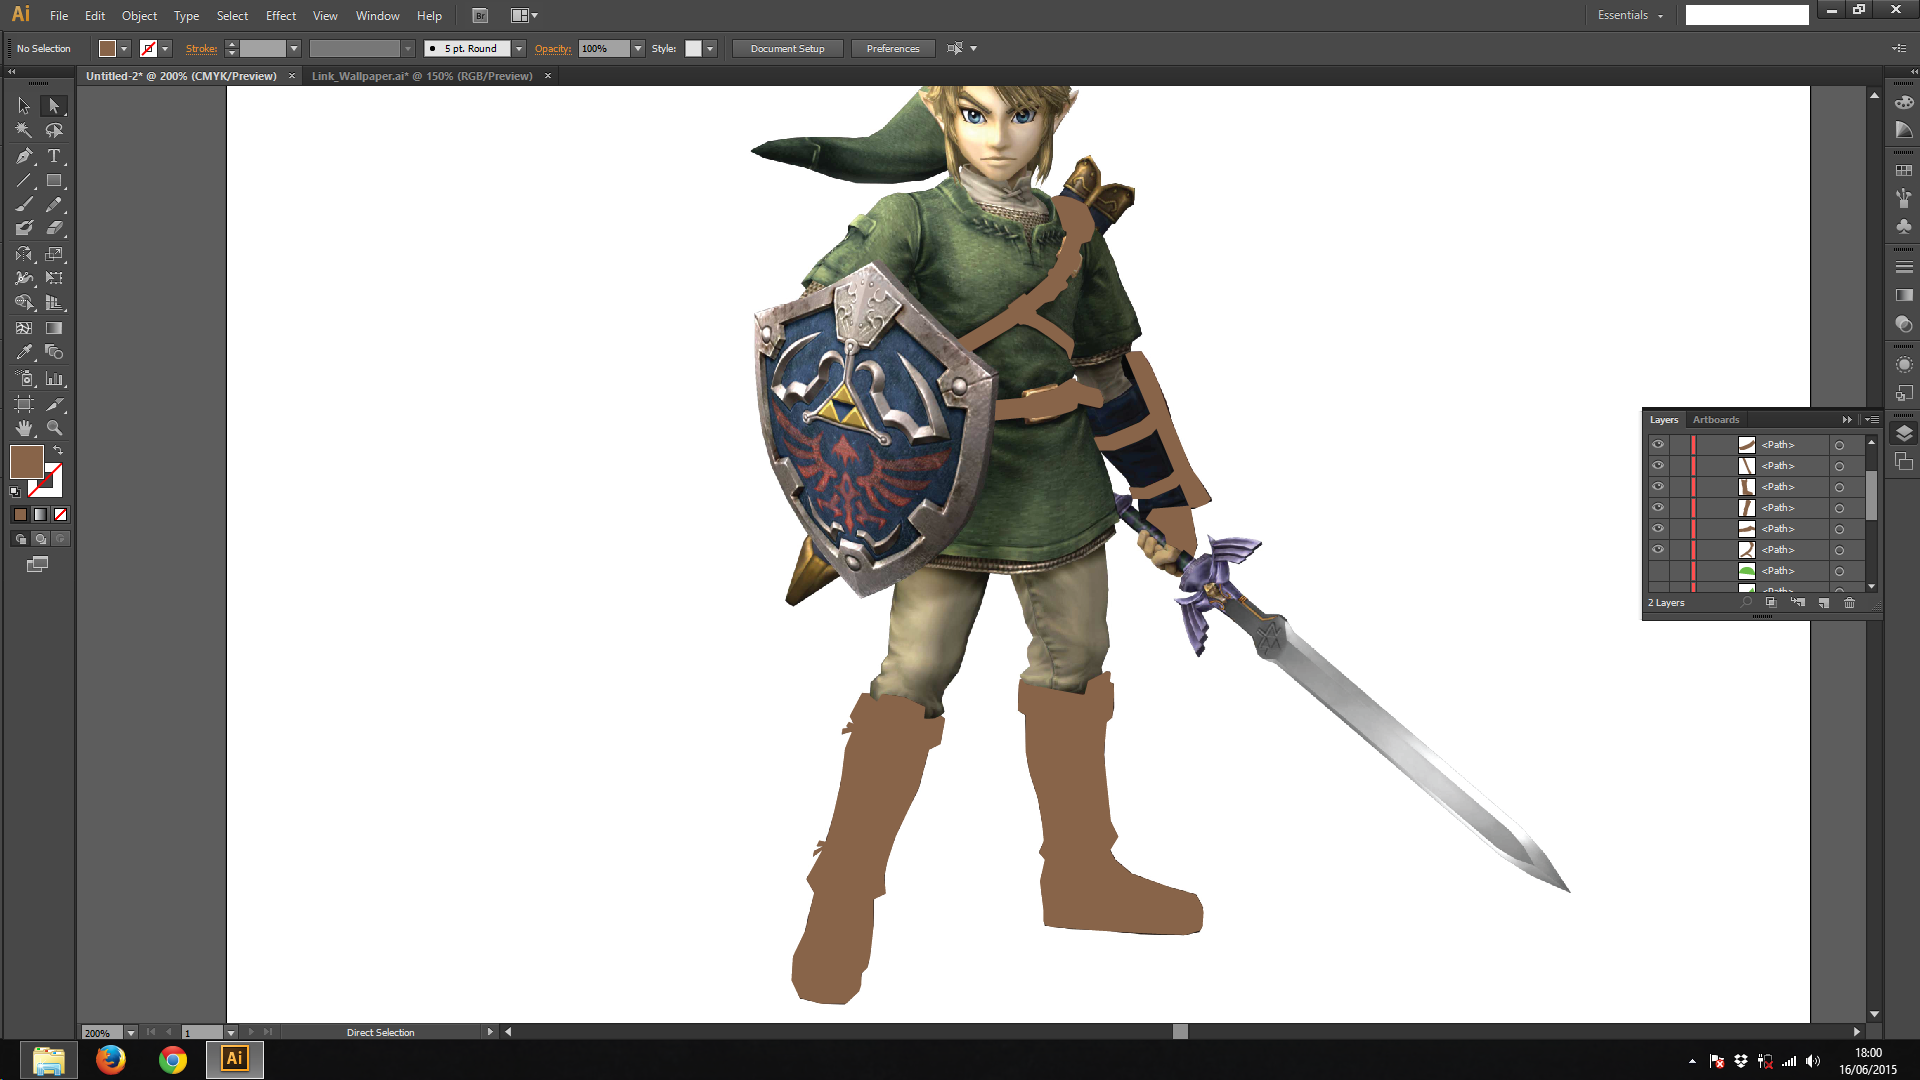Open the stroke weight dropdown

[x=294, y=48]
